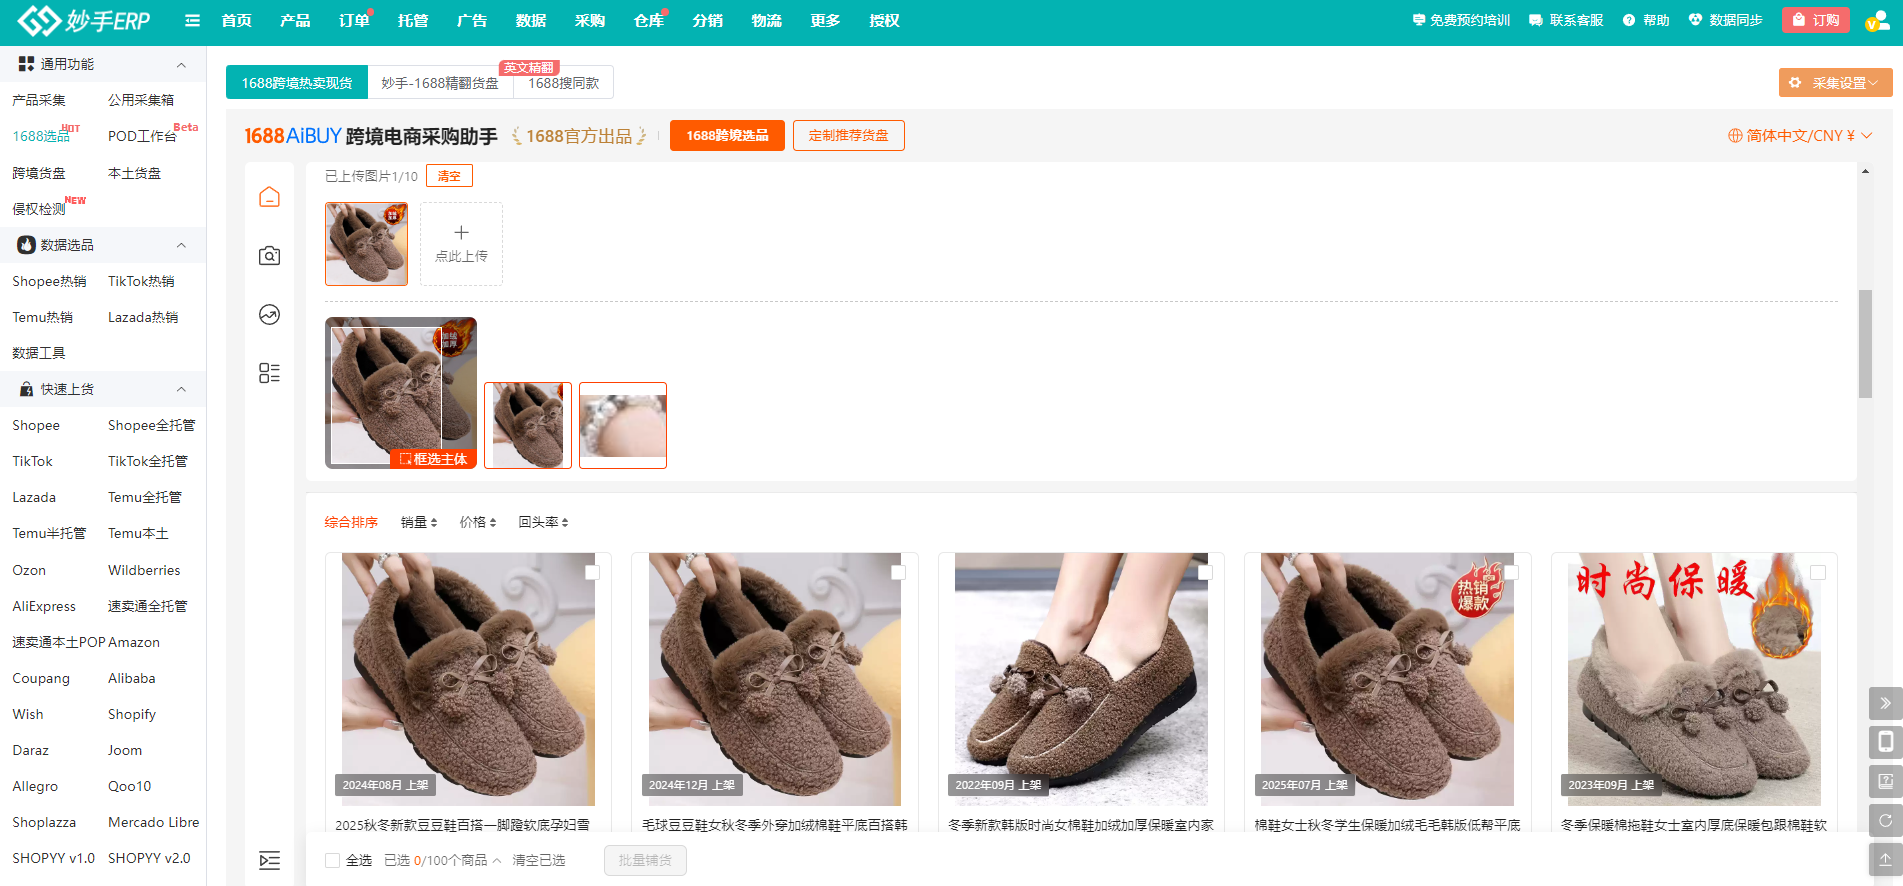Click the 批量铺货 button
Image resolution: width=1903 pixels, height=886 pixels.
645,860
